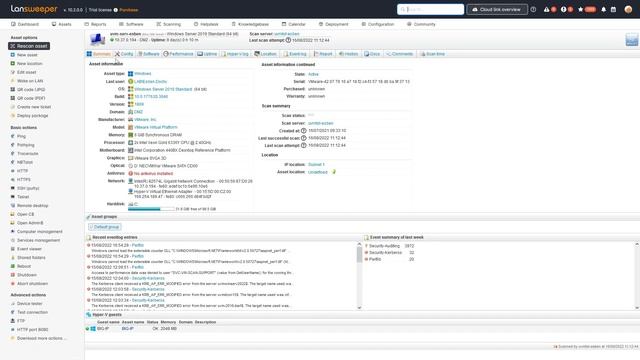Click the top search input field
Image resolution: width=640 pixels, height=360 pixels.
[430, 9]
